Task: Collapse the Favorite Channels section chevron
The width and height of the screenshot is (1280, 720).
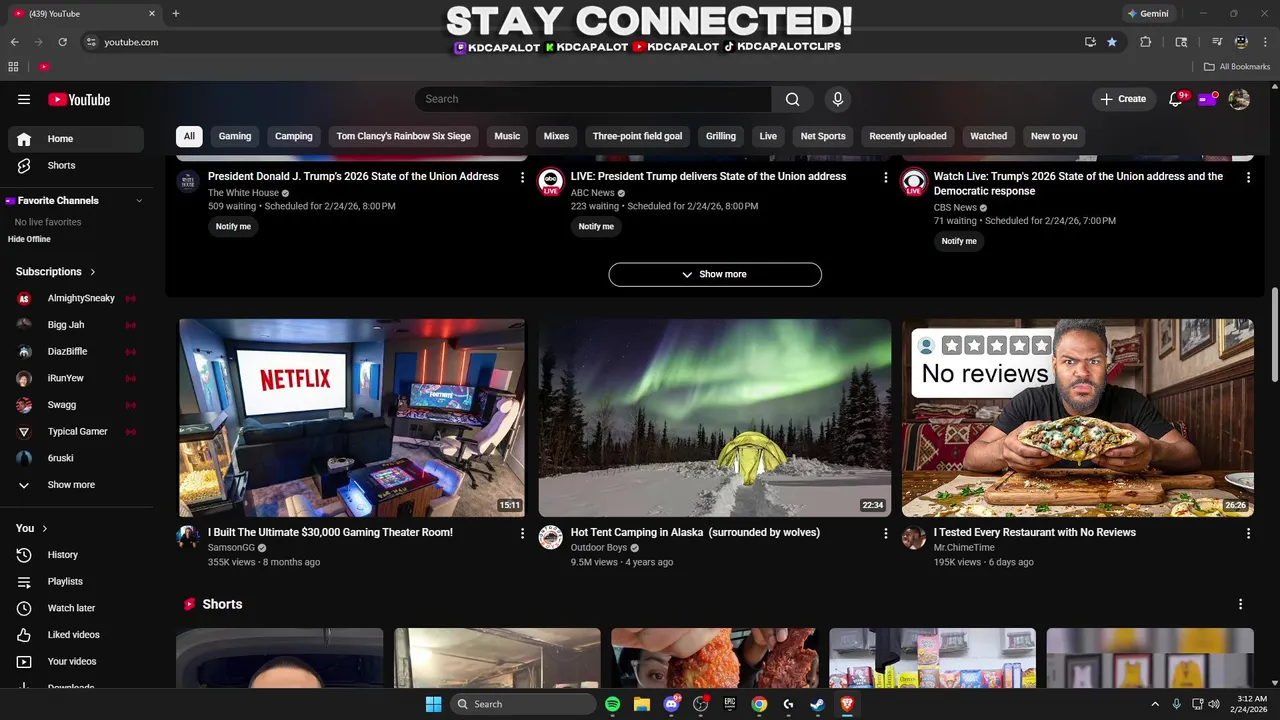Action: click(139, 201)
